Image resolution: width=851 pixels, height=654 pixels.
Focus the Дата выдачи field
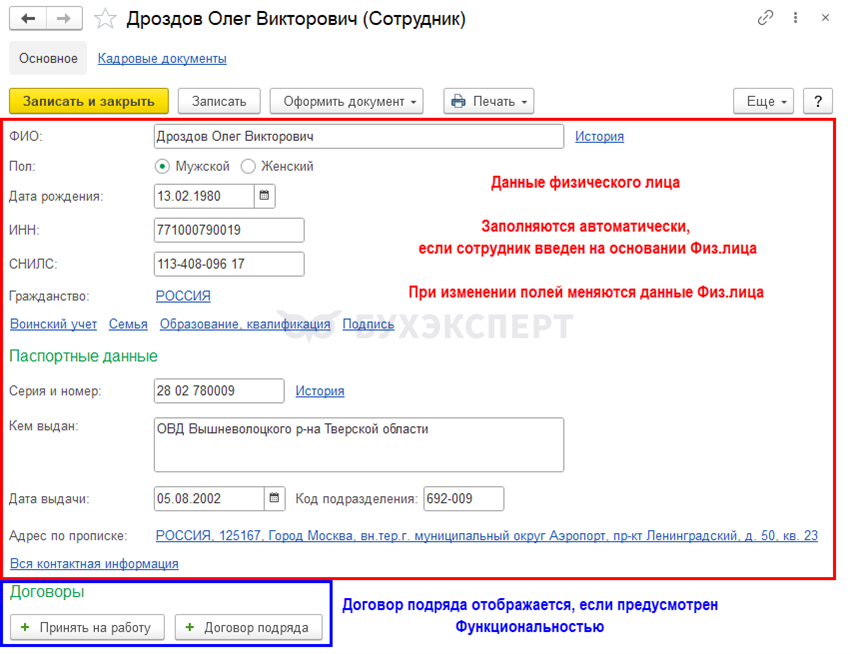click(209, 498)
